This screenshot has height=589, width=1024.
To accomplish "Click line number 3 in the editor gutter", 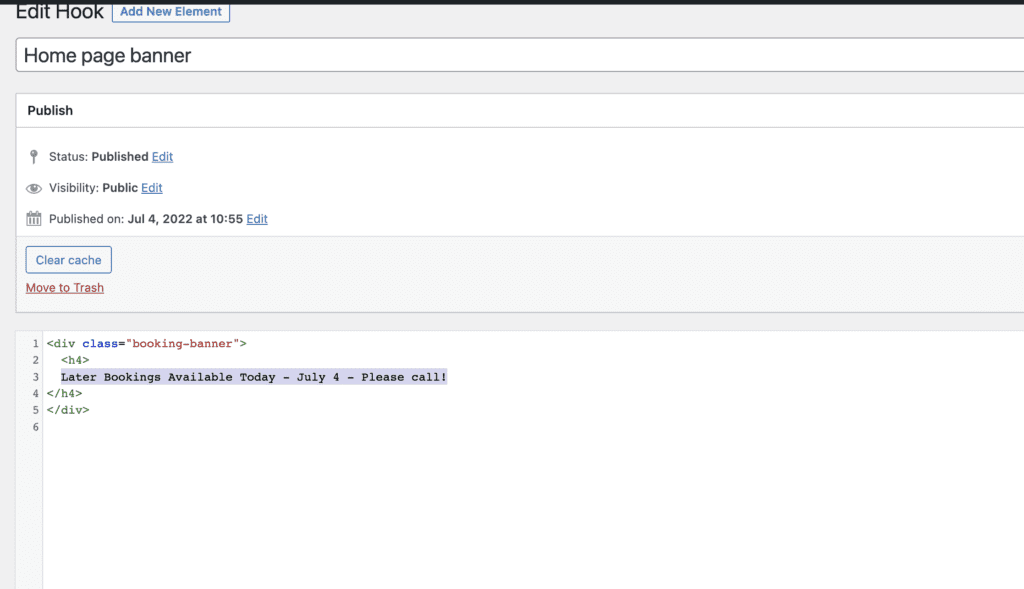I will [35, 377].
